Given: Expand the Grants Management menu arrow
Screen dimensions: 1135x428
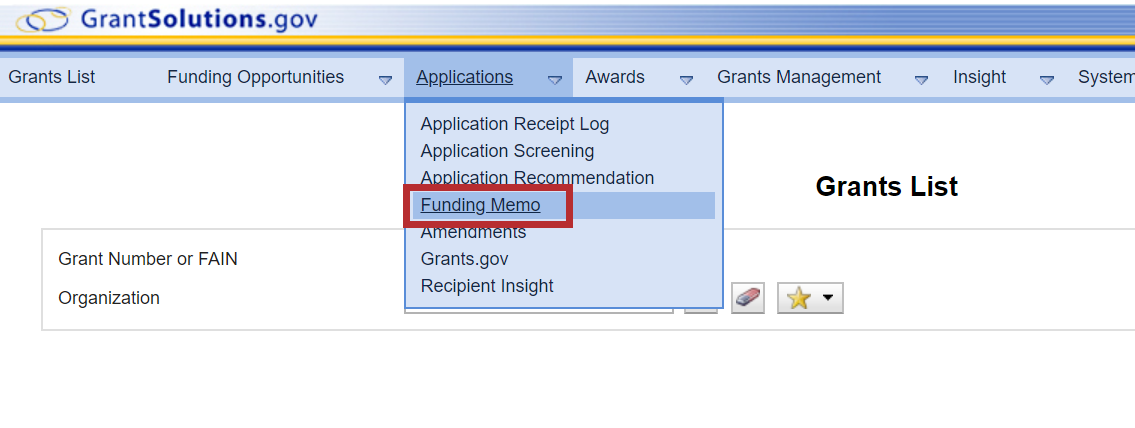Looking at the screenshot, I should pos(921,79).
